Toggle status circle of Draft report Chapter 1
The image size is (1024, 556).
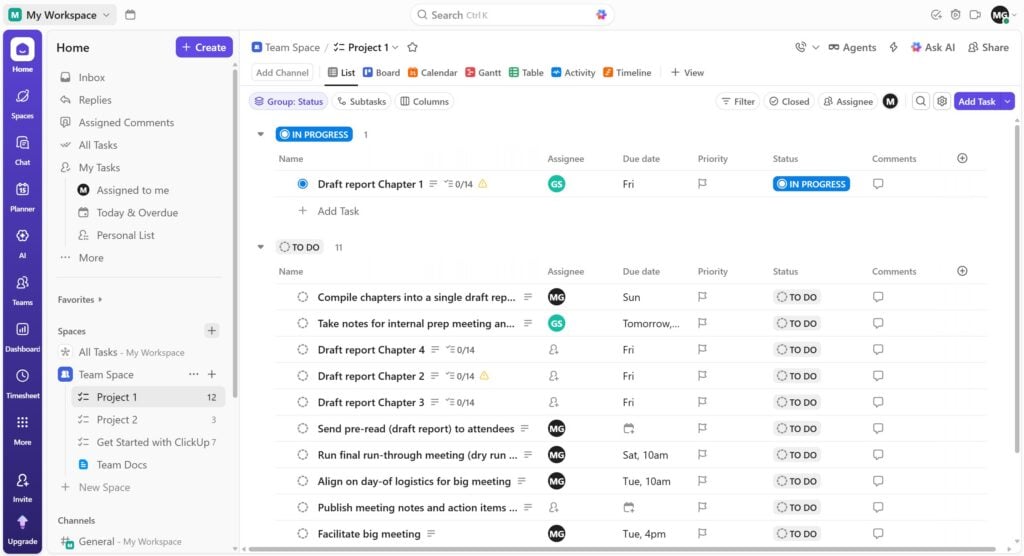point(302,184)
